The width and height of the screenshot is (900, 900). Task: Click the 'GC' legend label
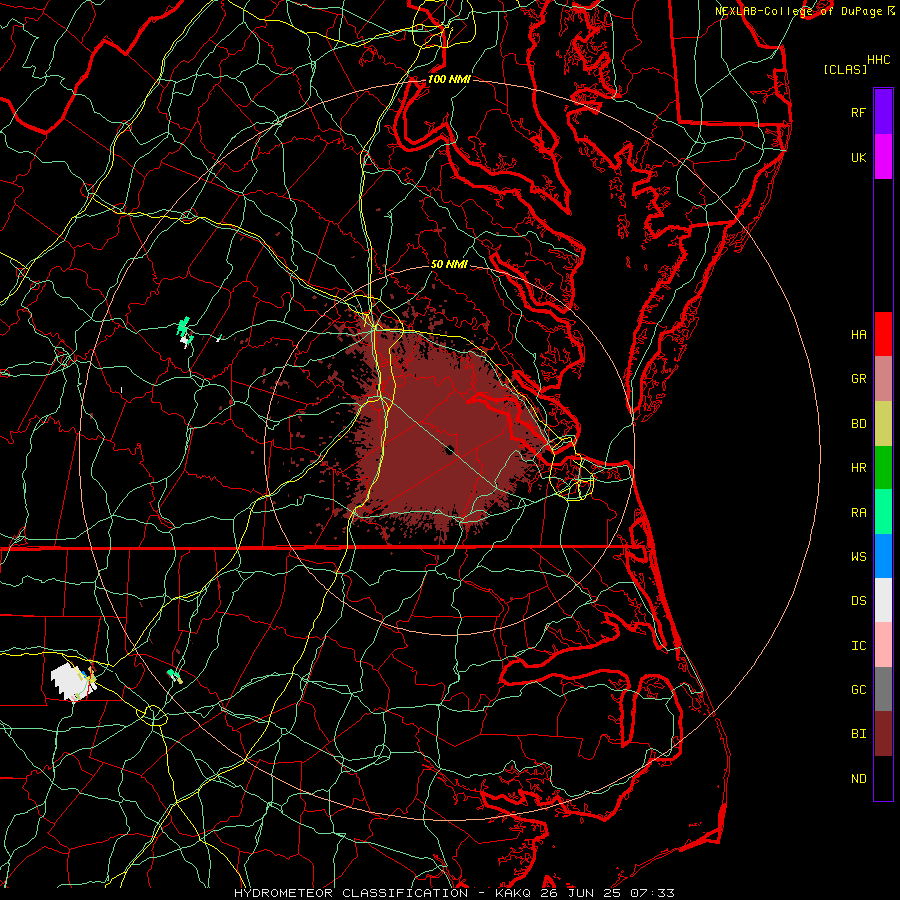coord(858,690)
